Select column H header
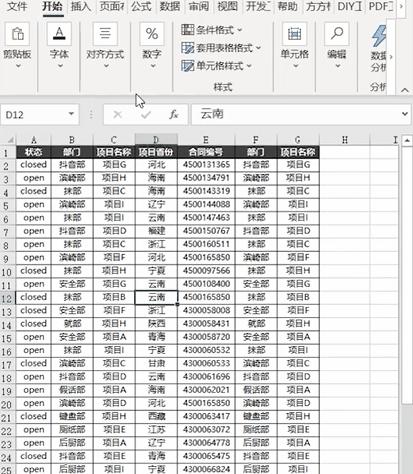 [x=345, y=140]
